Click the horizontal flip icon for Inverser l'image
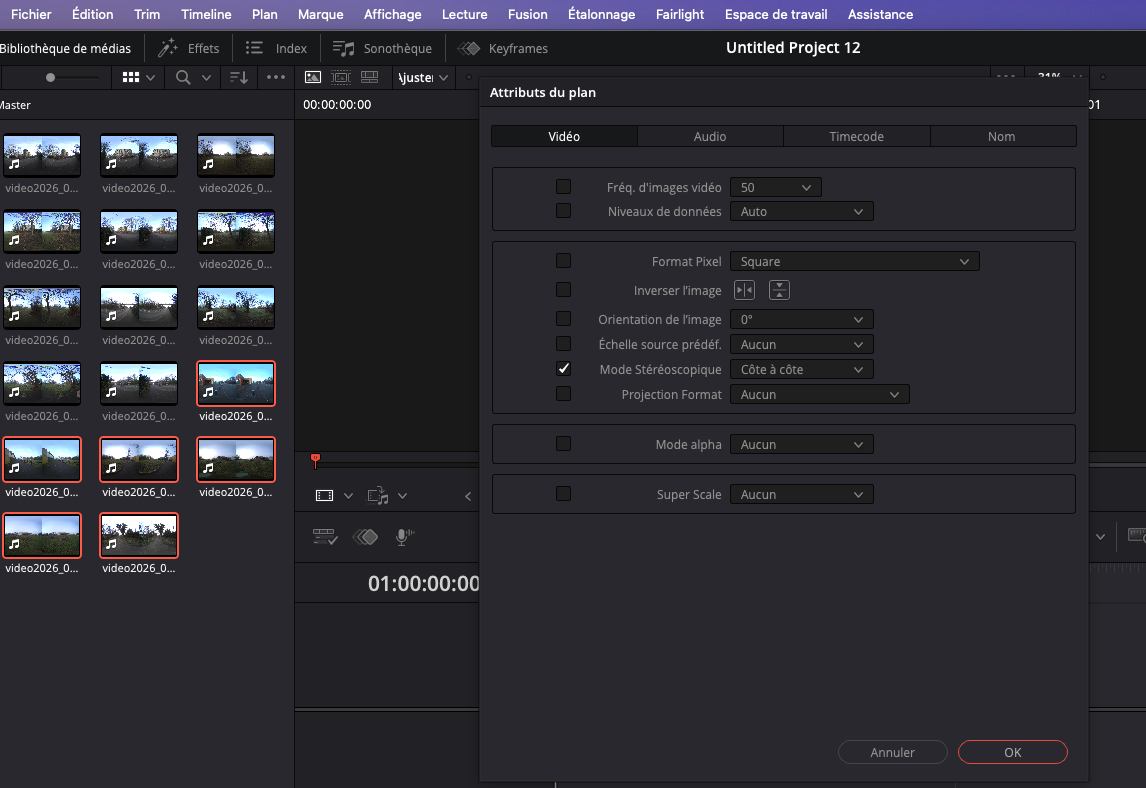The image size is (1146, 788). click(x=744, y=290)
